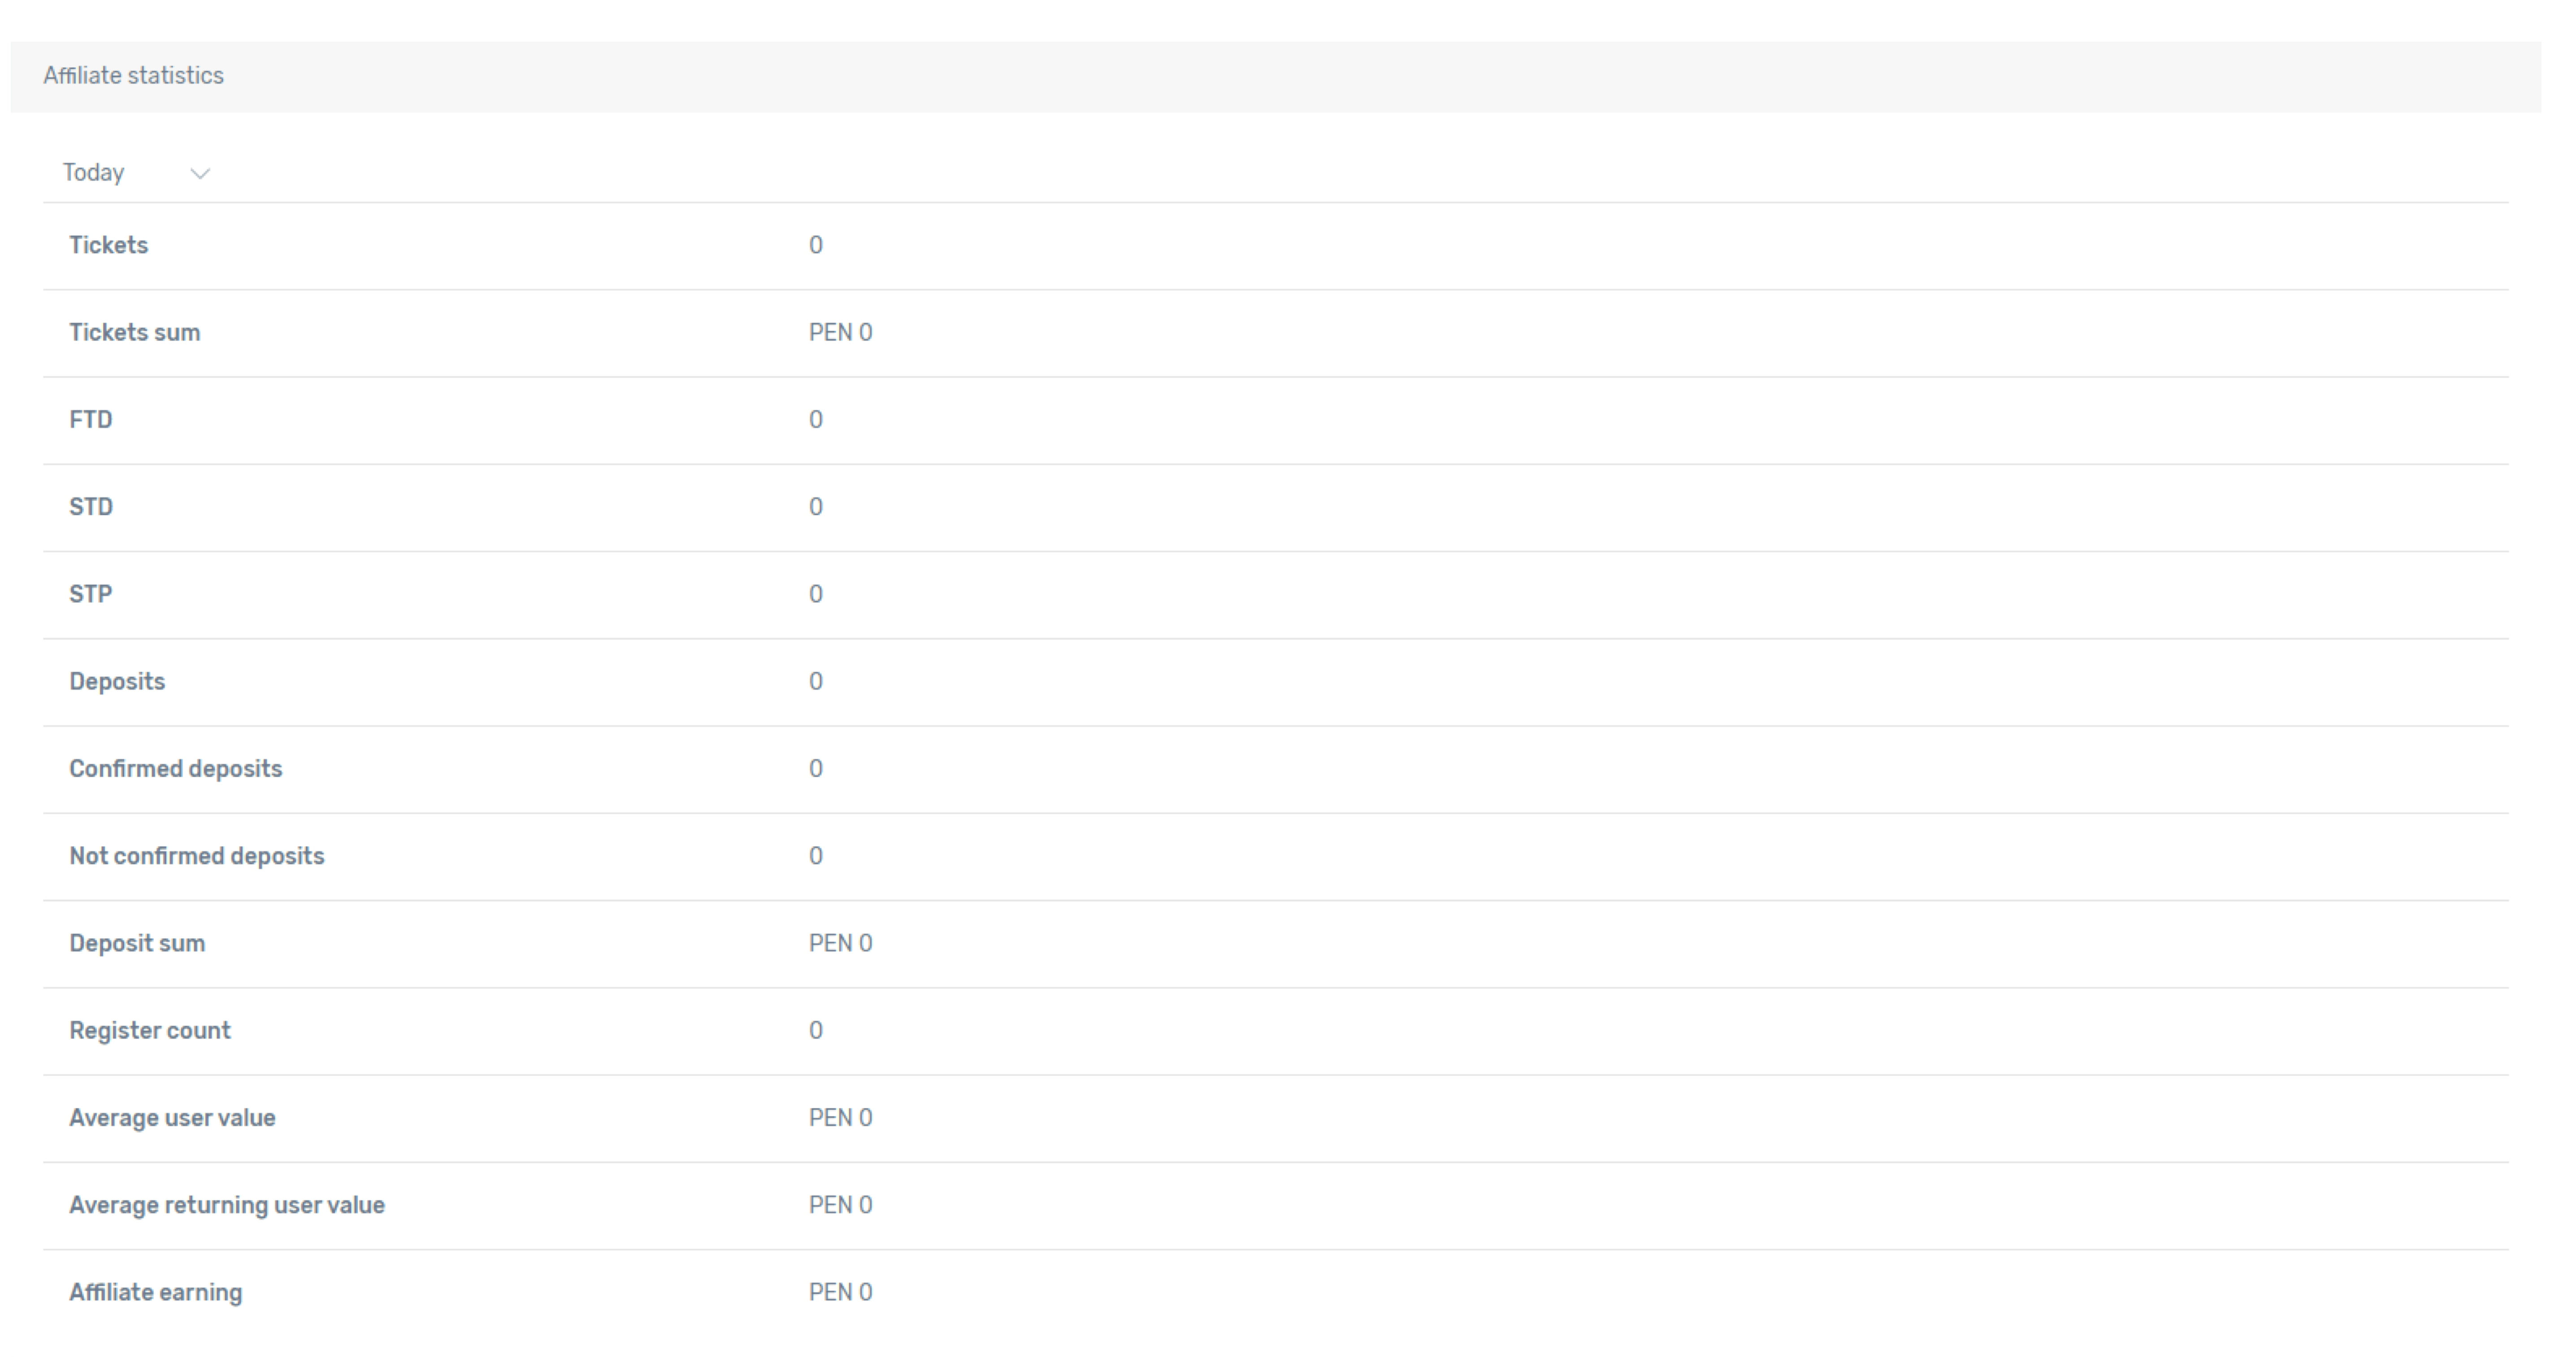Open the Today period dropdown
The height and width of the screenshot is (1369, 2576).
tap(135, 173)
